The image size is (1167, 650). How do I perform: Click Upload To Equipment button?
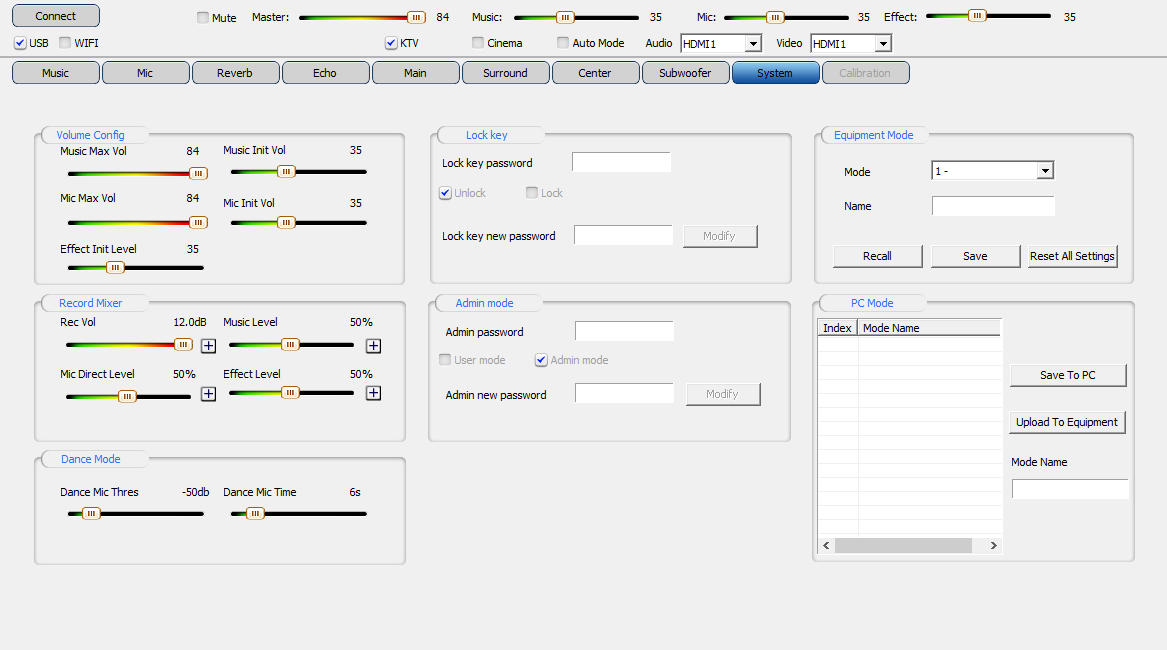point(1067,422)
